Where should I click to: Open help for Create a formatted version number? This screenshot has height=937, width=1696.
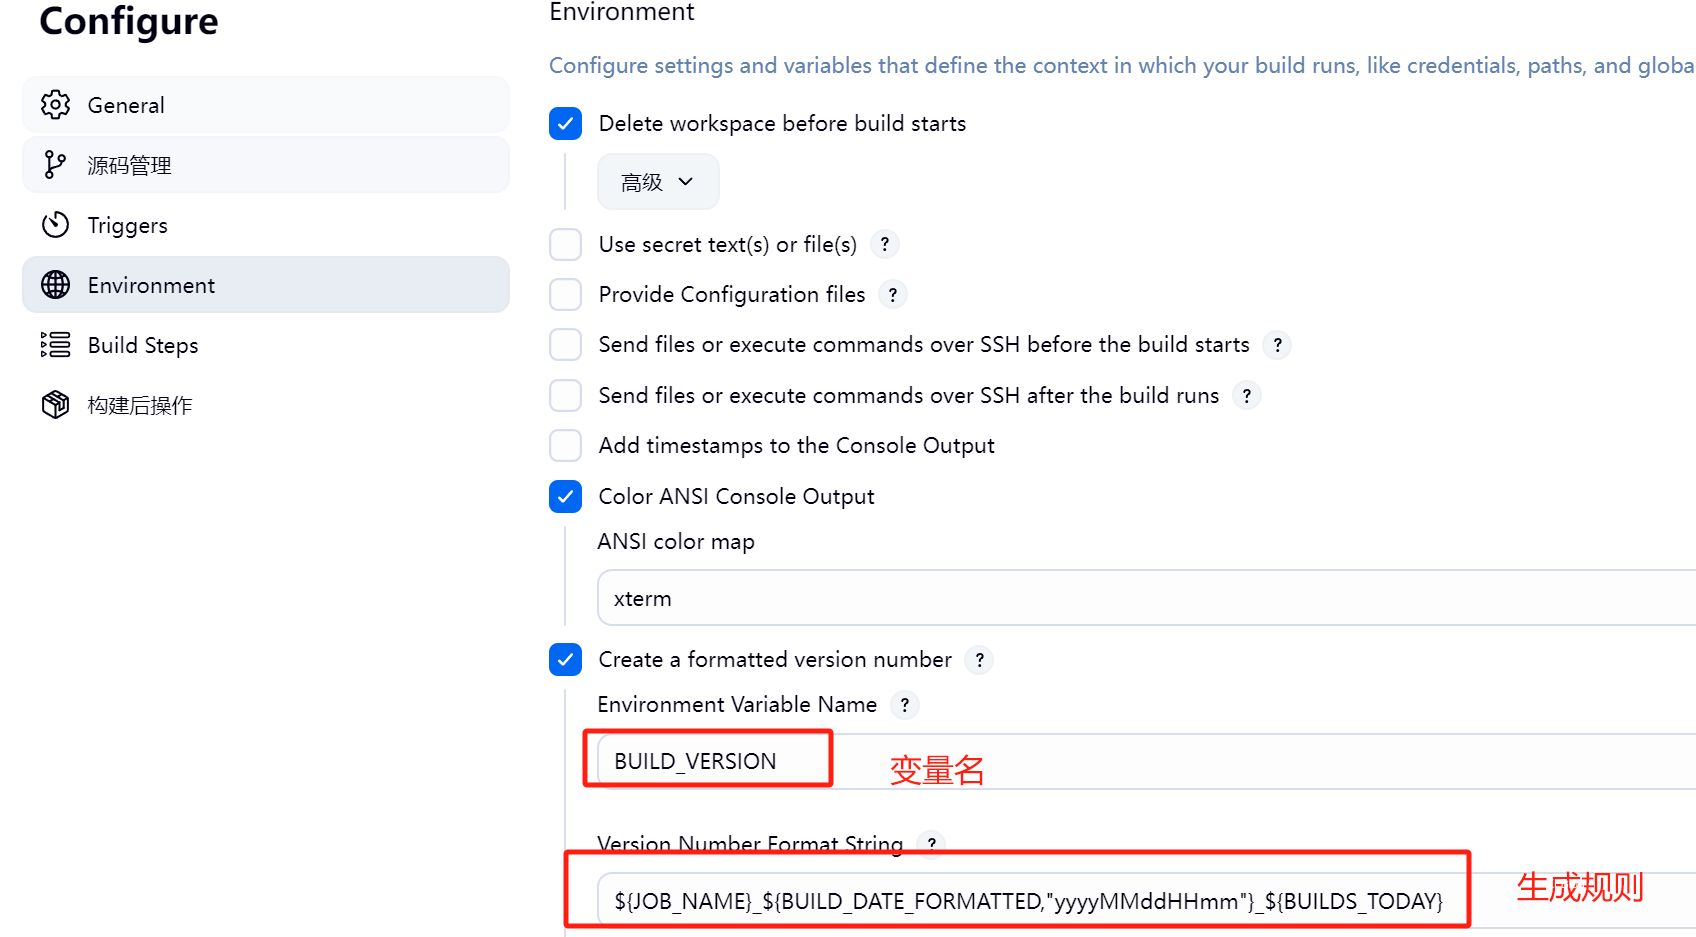pos(979,660)
